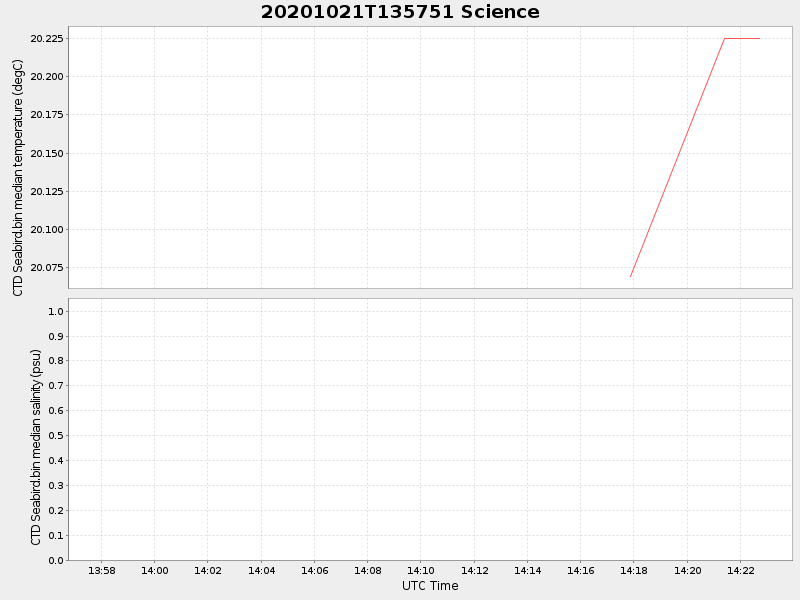Image resolution: width=800 pixels, height=600 pixels.
Task: Click the salinity tick value 0.9
Action: [56, 336]
